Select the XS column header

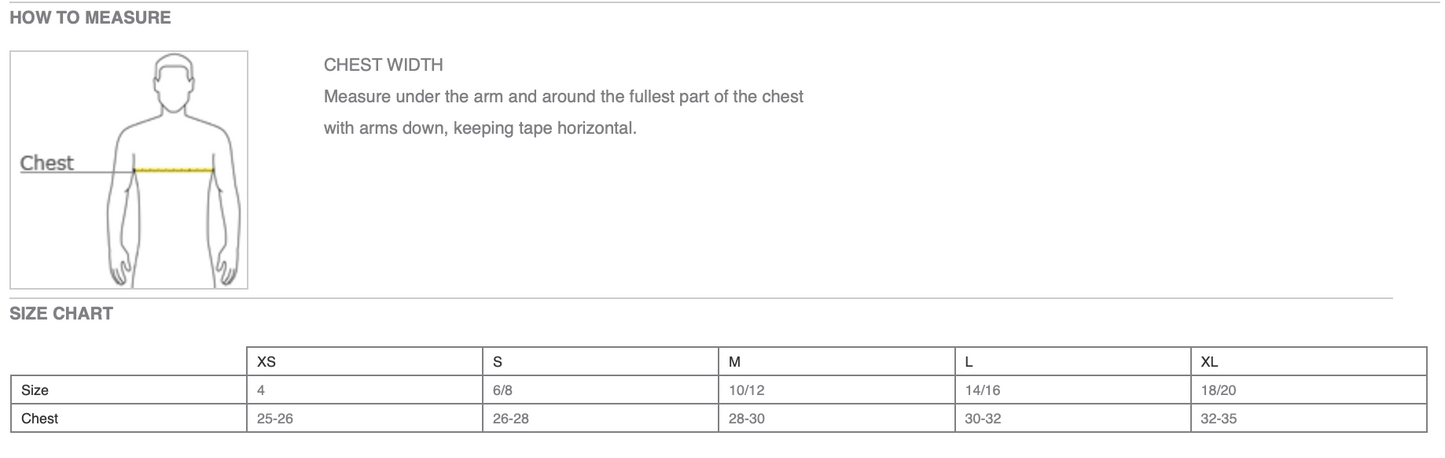coord(267,361)
